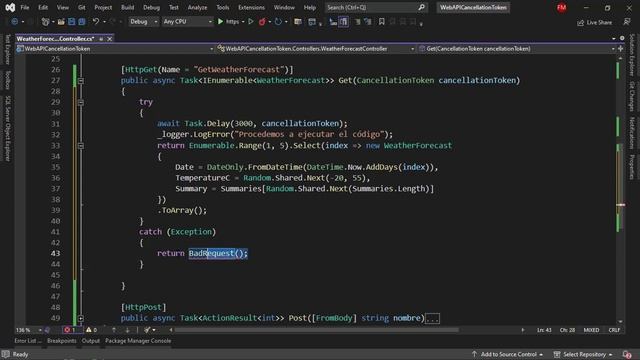Click the FM account avatar
Image resolution: width=640 pixels, height=360 pixels.
click(x=562, y=7)
